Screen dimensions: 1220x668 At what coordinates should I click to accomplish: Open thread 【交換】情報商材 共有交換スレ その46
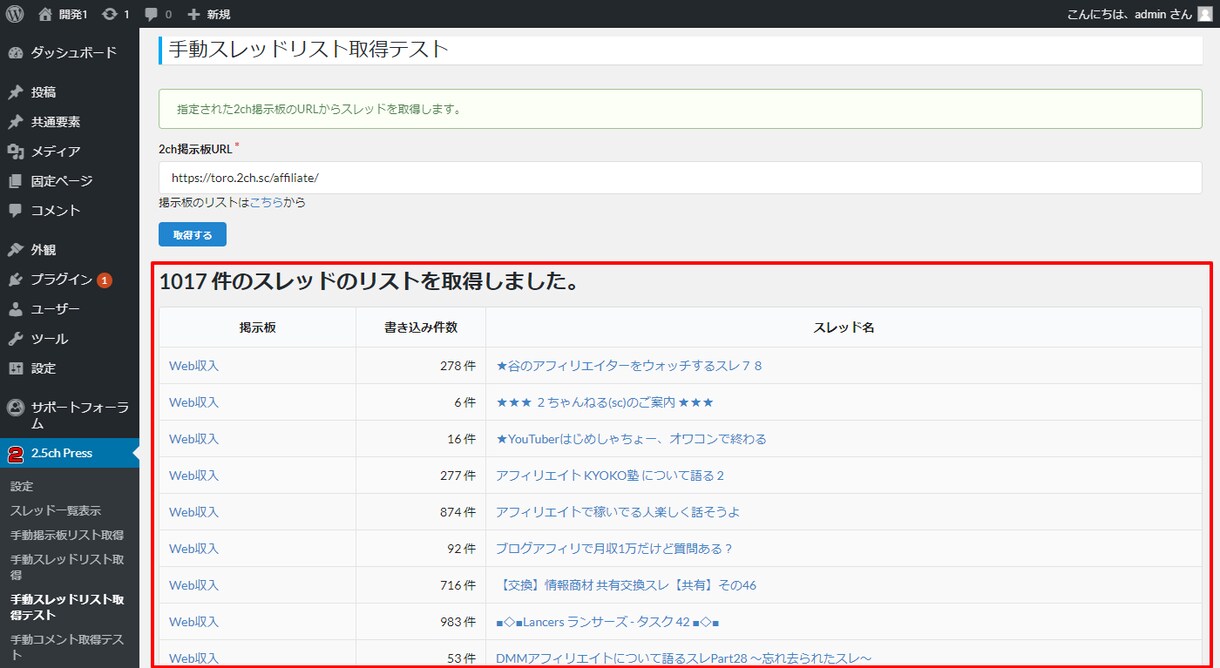626,585
